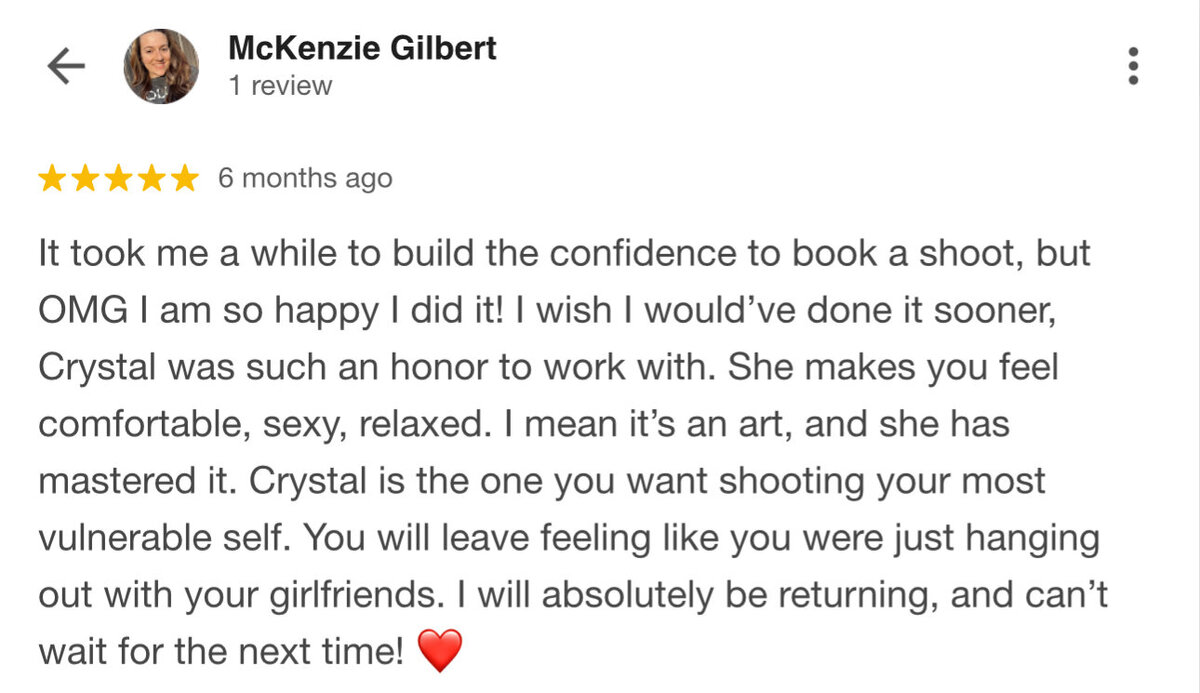Click 'wait for the next time!' text

(x=222, y=653)
